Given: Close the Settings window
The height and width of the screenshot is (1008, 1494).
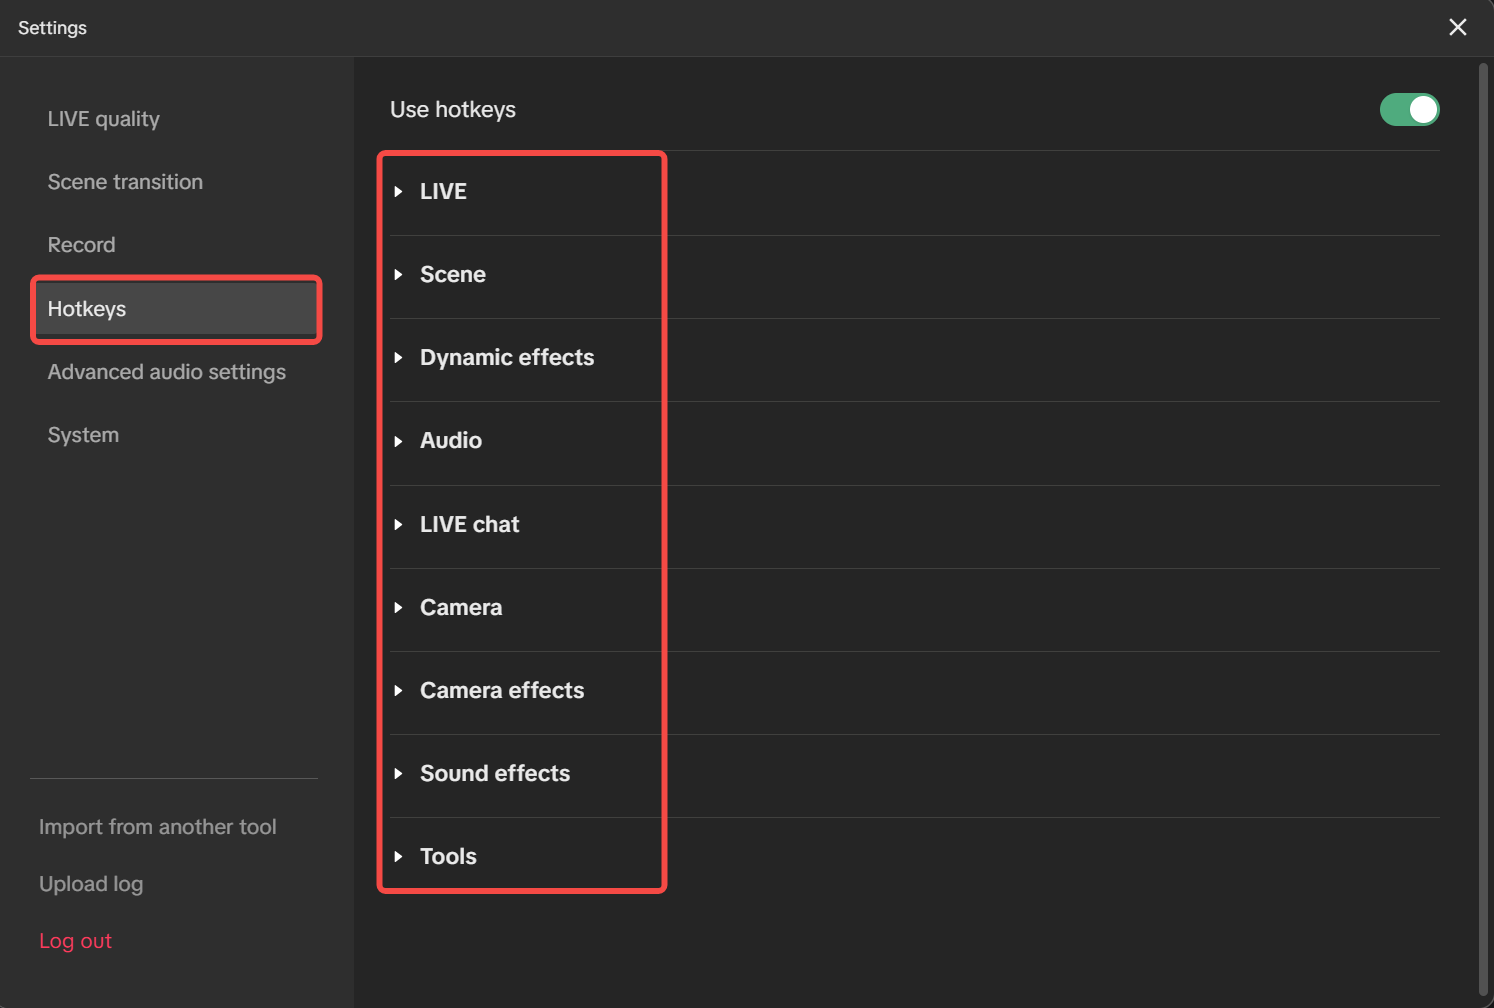Looking at the screenshot, I should tap(1457, 27).
